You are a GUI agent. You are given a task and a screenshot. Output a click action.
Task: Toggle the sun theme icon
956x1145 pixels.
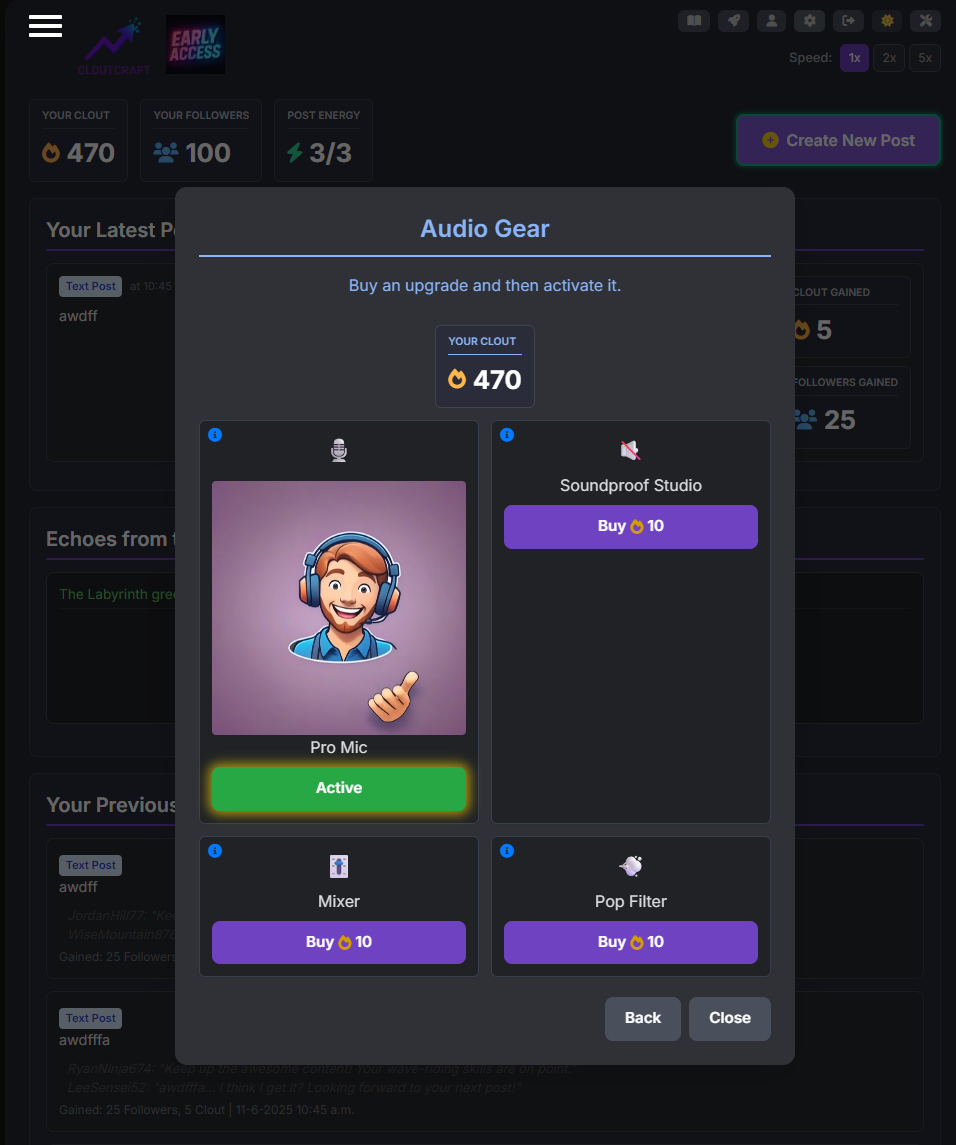tap(887, 20)
